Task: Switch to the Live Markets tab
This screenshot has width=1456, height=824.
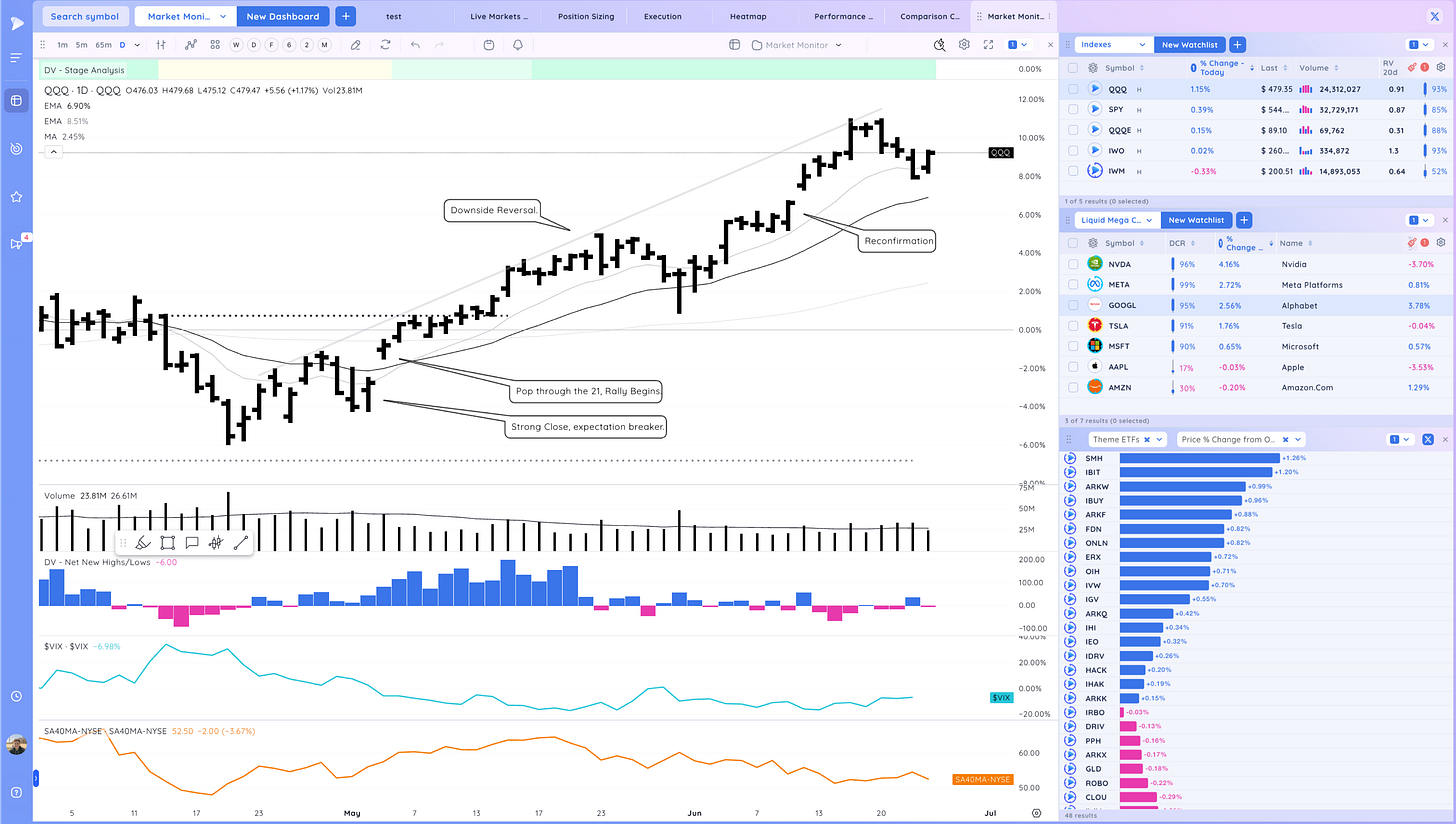Action: 498,16
